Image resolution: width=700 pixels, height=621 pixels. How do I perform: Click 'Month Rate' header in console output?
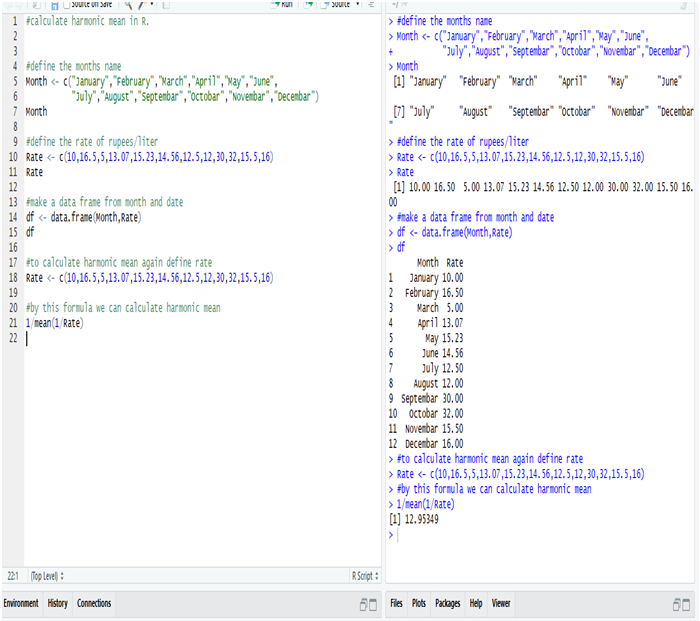click(440, 263)
